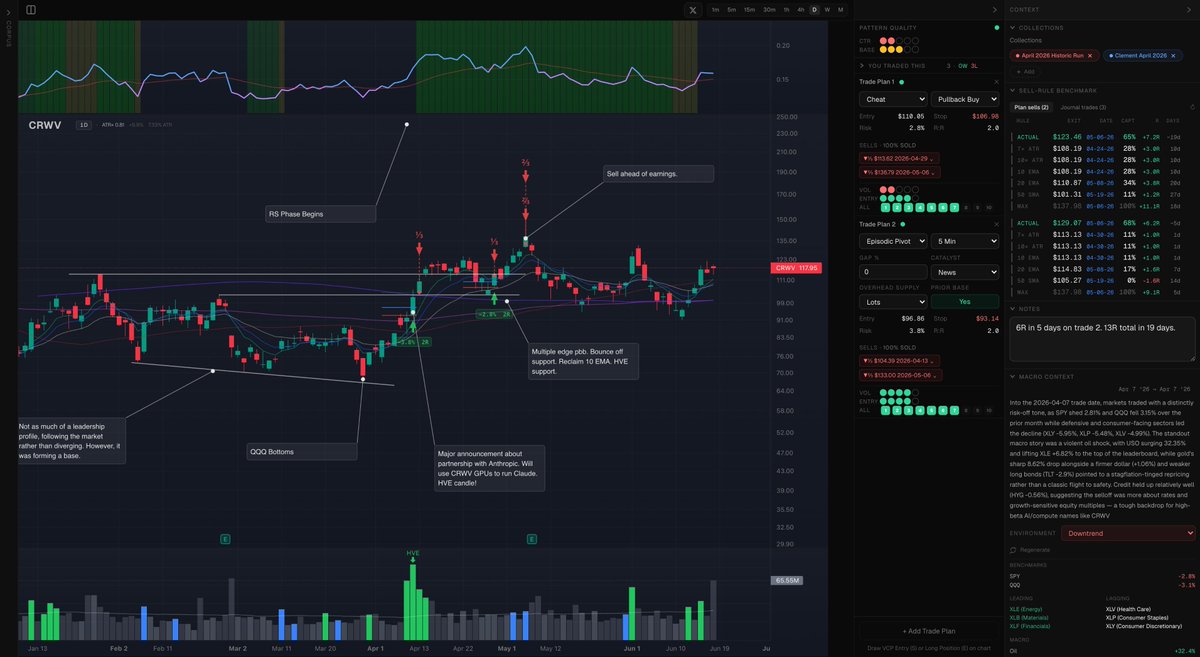Viewport: 1200px width, 657px height.
Task: Close Trade Plan 2
Action: [x=997, y=223]
